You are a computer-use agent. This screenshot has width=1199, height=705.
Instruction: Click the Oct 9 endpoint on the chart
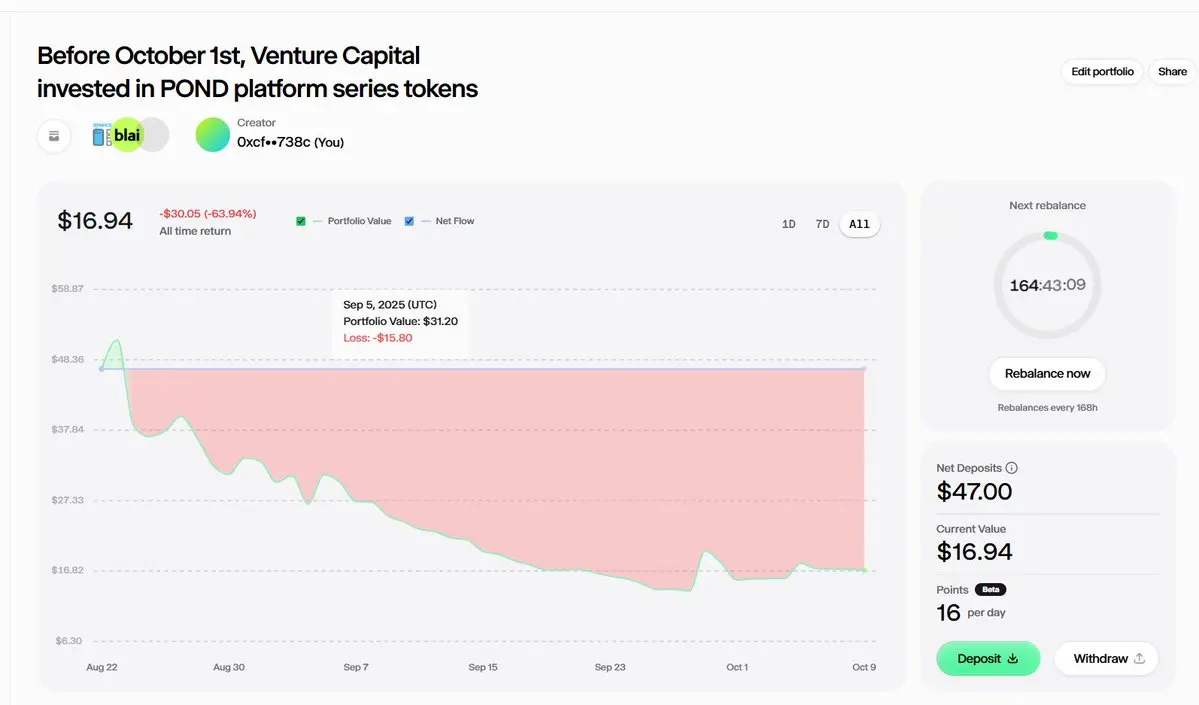864,570
